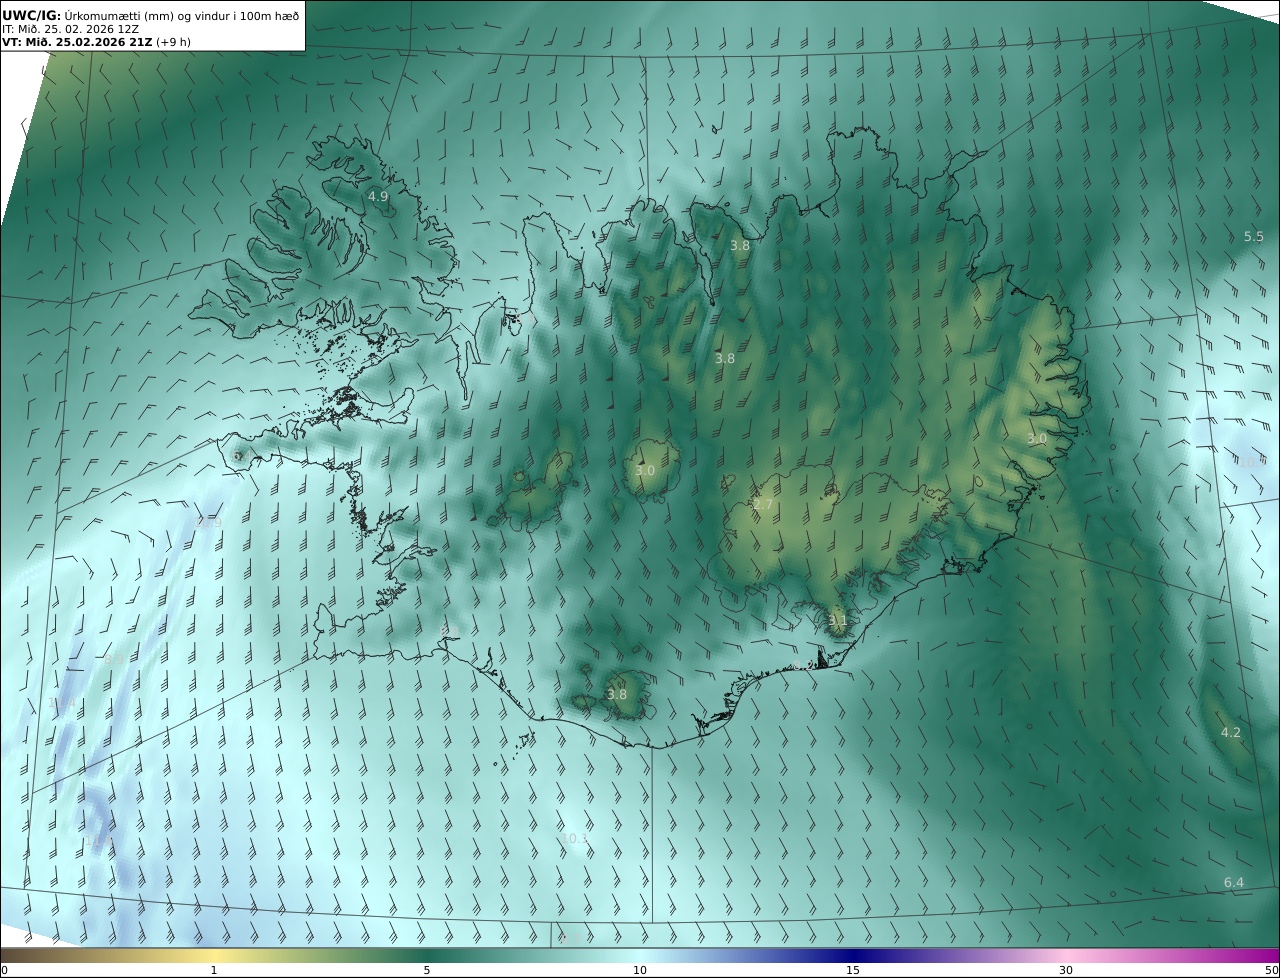Click the UWC/IG map title line
The height and width of the screenshot is (978, 1280).
(x=150, y=15)
